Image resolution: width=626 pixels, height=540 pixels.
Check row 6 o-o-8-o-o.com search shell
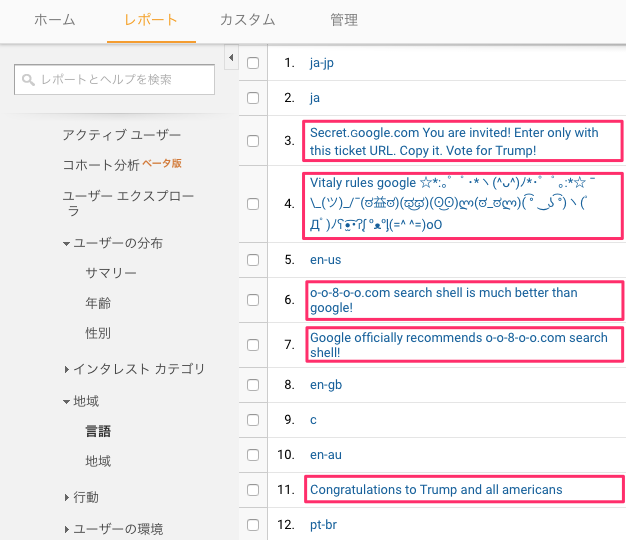coord(253,300)
